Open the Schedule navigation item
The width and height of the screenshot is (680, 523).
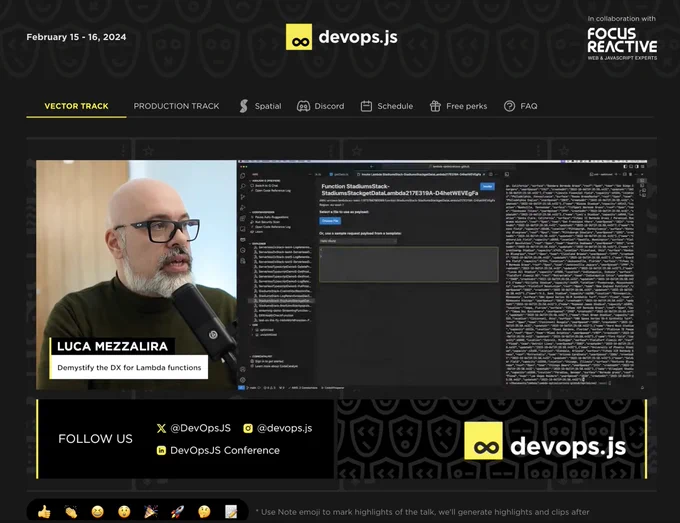[387, 106]
